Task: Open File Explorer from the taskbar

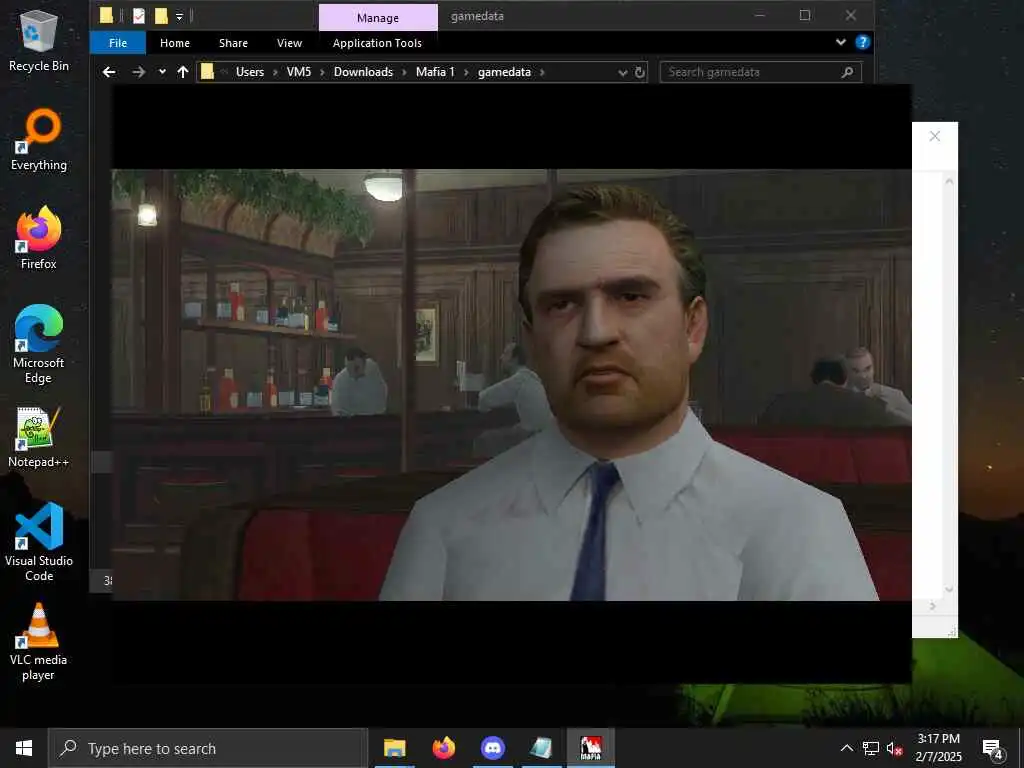Action: (394, 748)
